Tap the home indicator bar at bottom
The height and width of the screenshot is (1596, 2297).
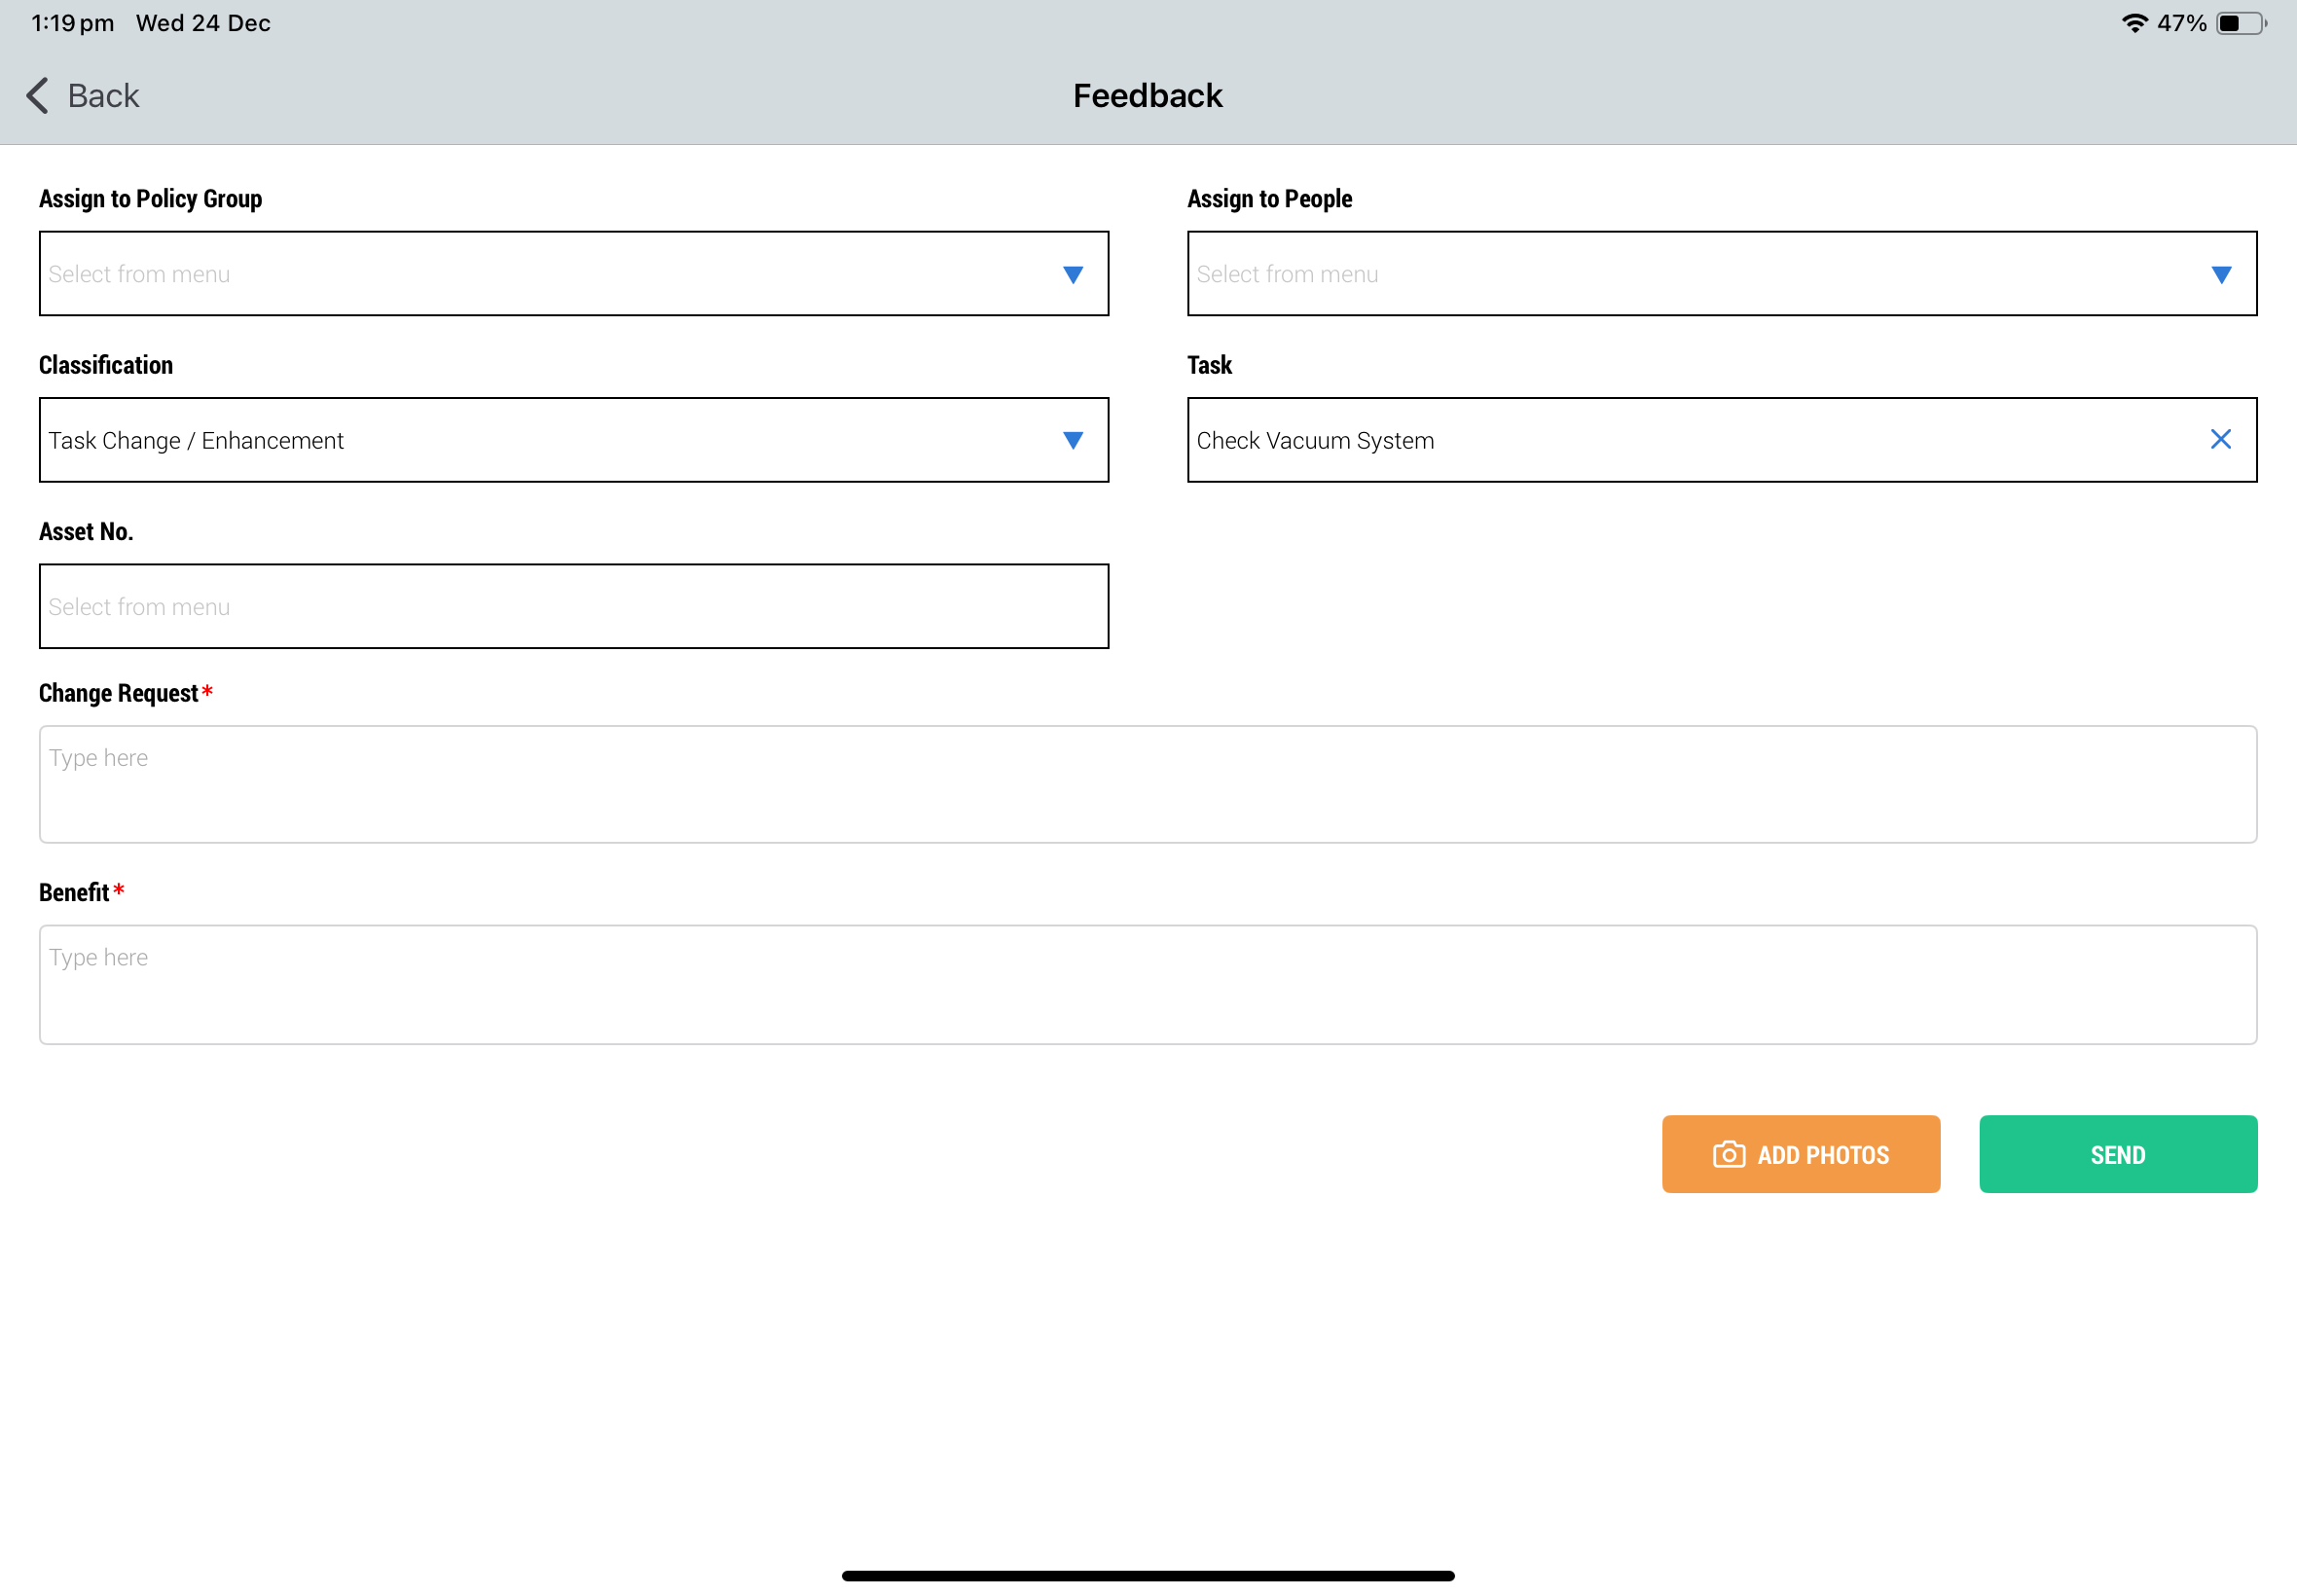1147,1576
